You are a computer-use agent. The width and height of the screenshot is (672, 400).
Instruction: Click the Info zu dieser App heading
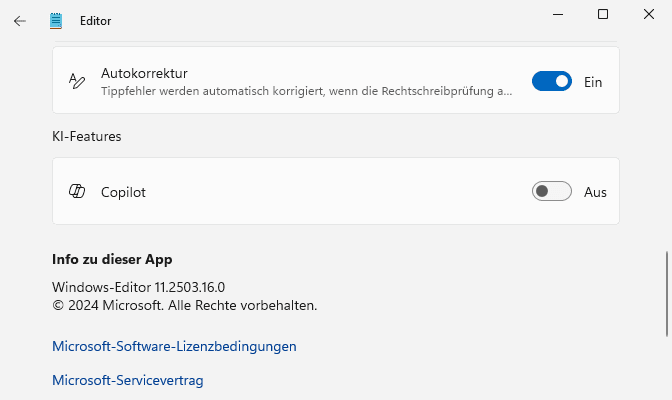[x=112, y=259]
